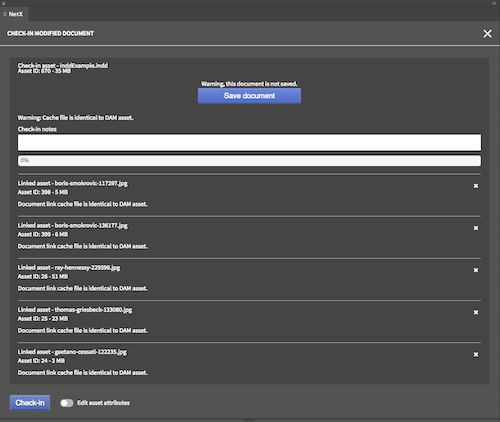Open the NetX panel tab
The width and height of the screenshot is (500, 422).
click(14, 14)
